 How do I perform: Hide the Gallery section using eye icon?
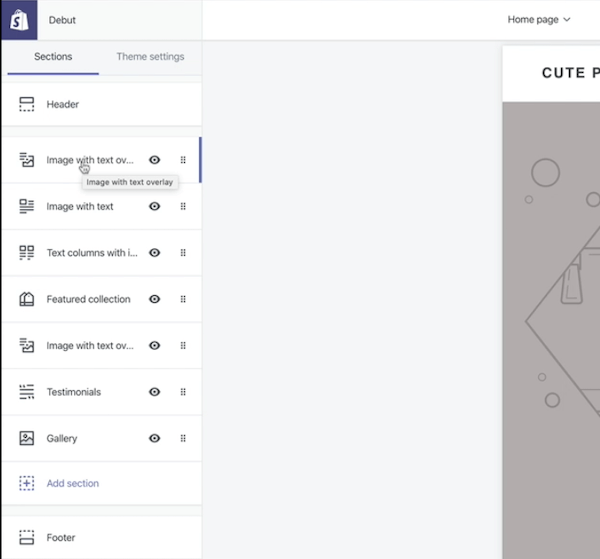click(x=155, y=438)
